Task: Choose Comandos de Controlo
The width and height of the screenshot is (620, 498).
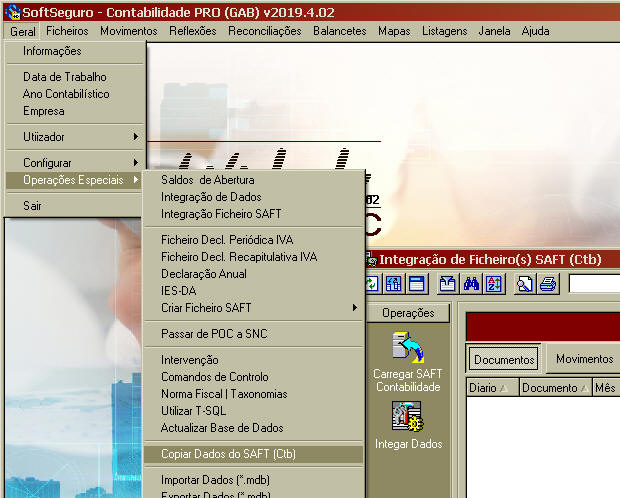Action: 253,377
